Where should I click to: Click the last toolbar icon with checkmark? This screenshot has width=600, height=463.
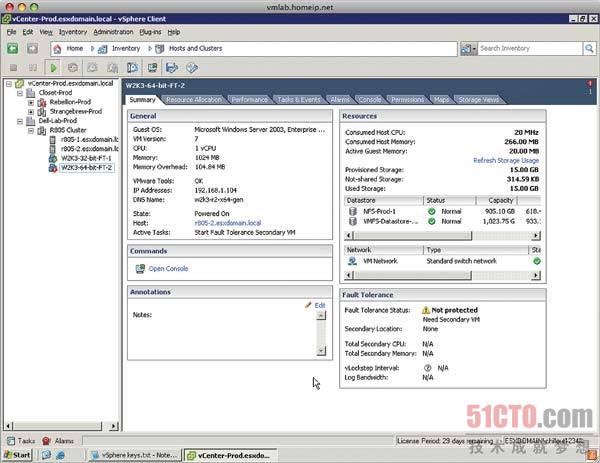tap(192, 68)
